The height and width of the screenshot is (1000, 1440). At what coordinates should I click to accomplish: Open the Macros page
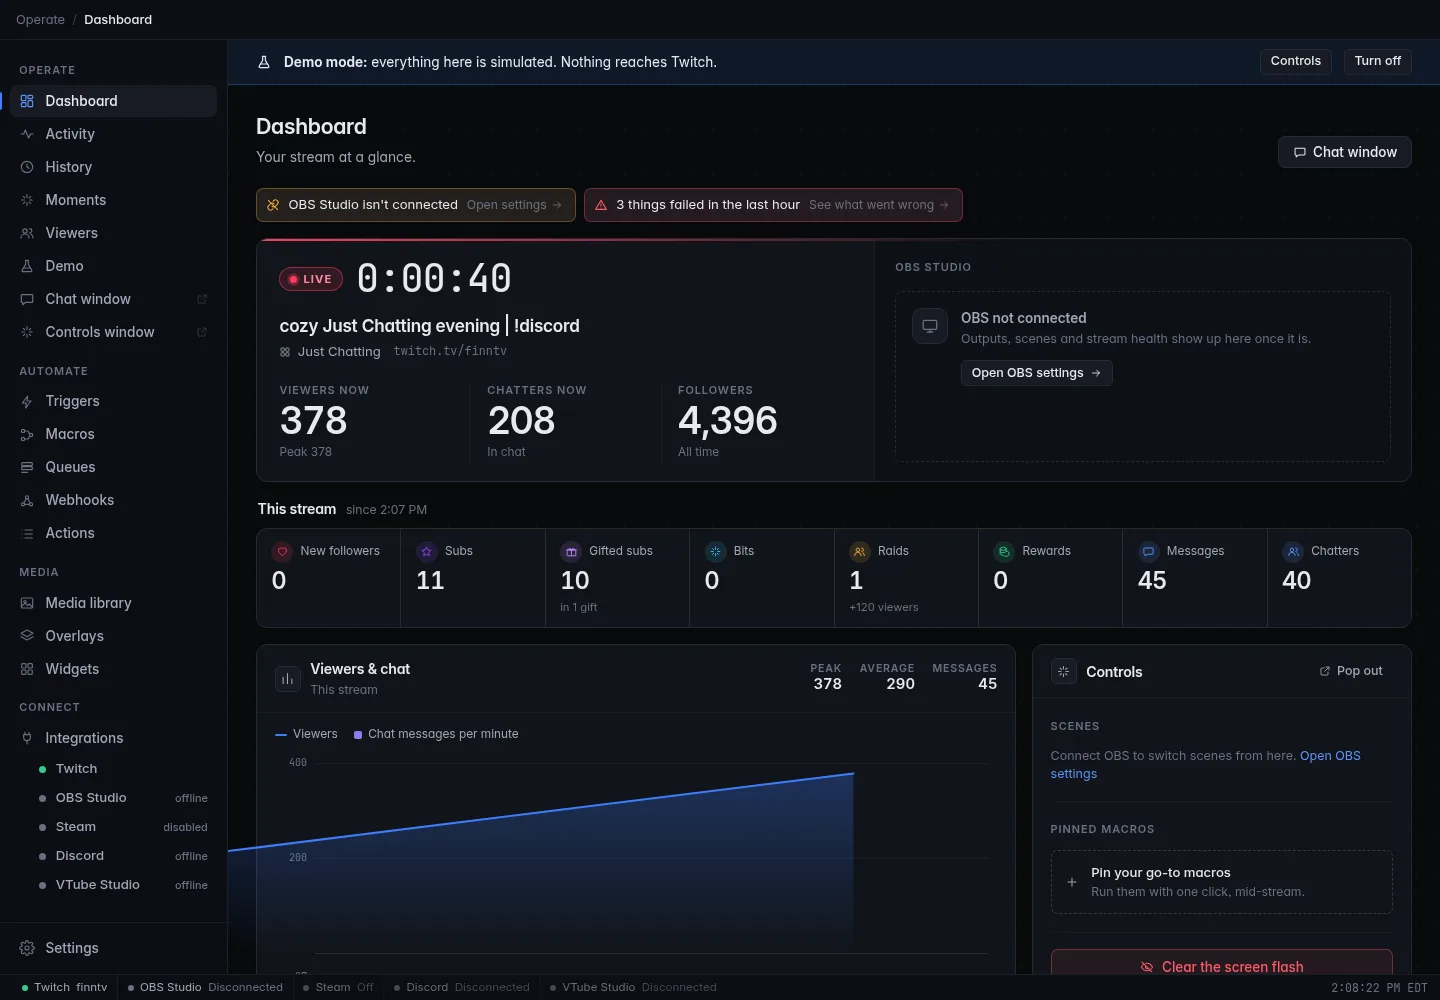click(113, 434)
